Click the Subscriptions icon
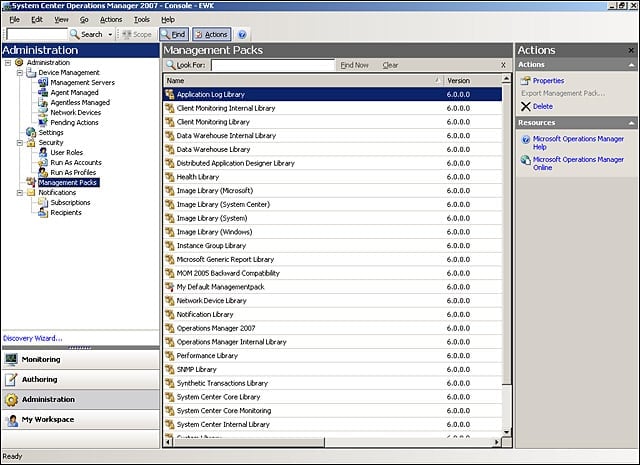The height and width of the screenshot is (465, 640). 43,202
